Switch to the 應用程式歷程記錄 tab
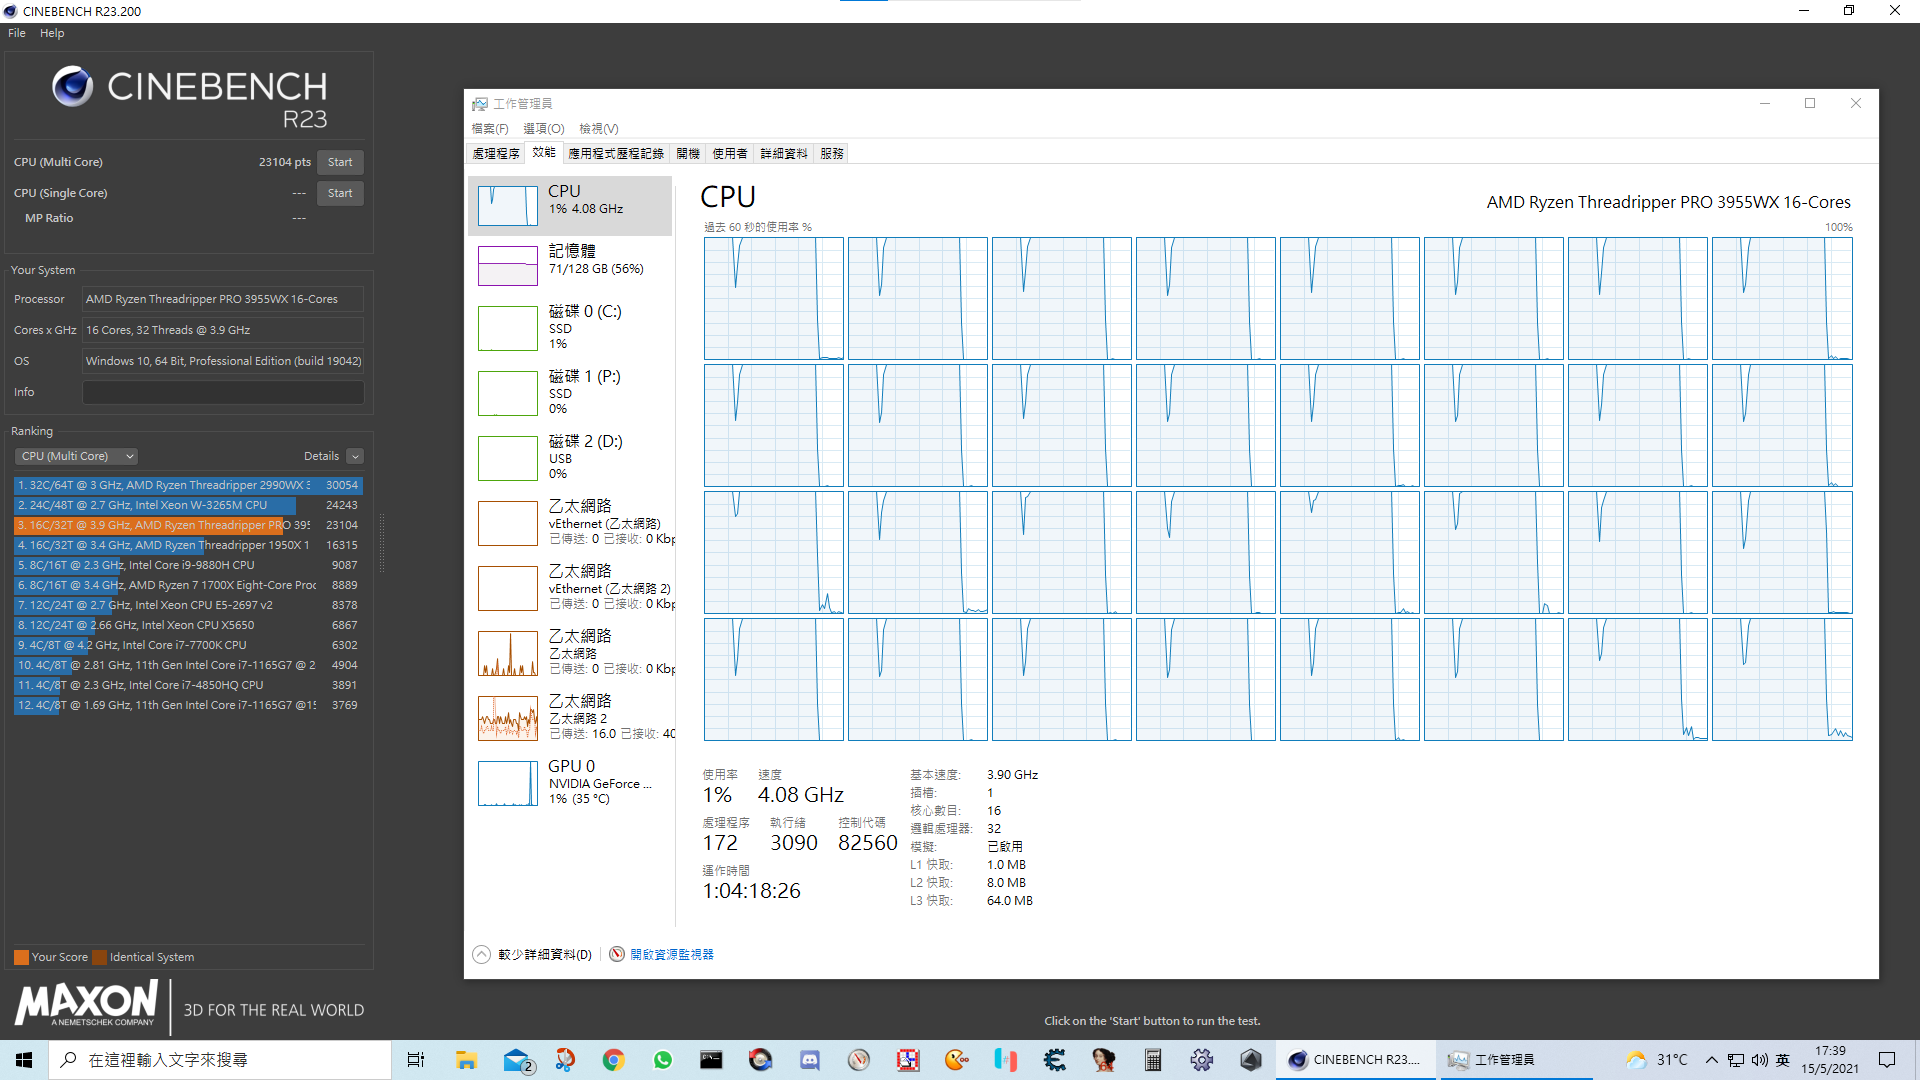Viewport: 1920px width, 1080px height. coord(616,153)
